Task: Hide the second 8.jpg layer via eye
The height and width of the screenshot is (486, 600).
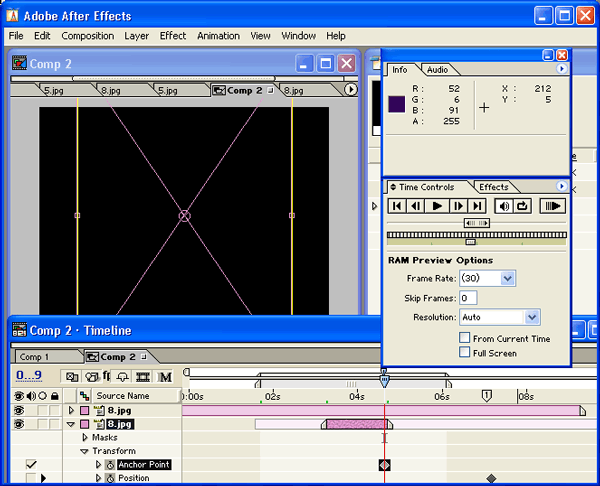Action: pyautogui.click(x=19, y=424)
